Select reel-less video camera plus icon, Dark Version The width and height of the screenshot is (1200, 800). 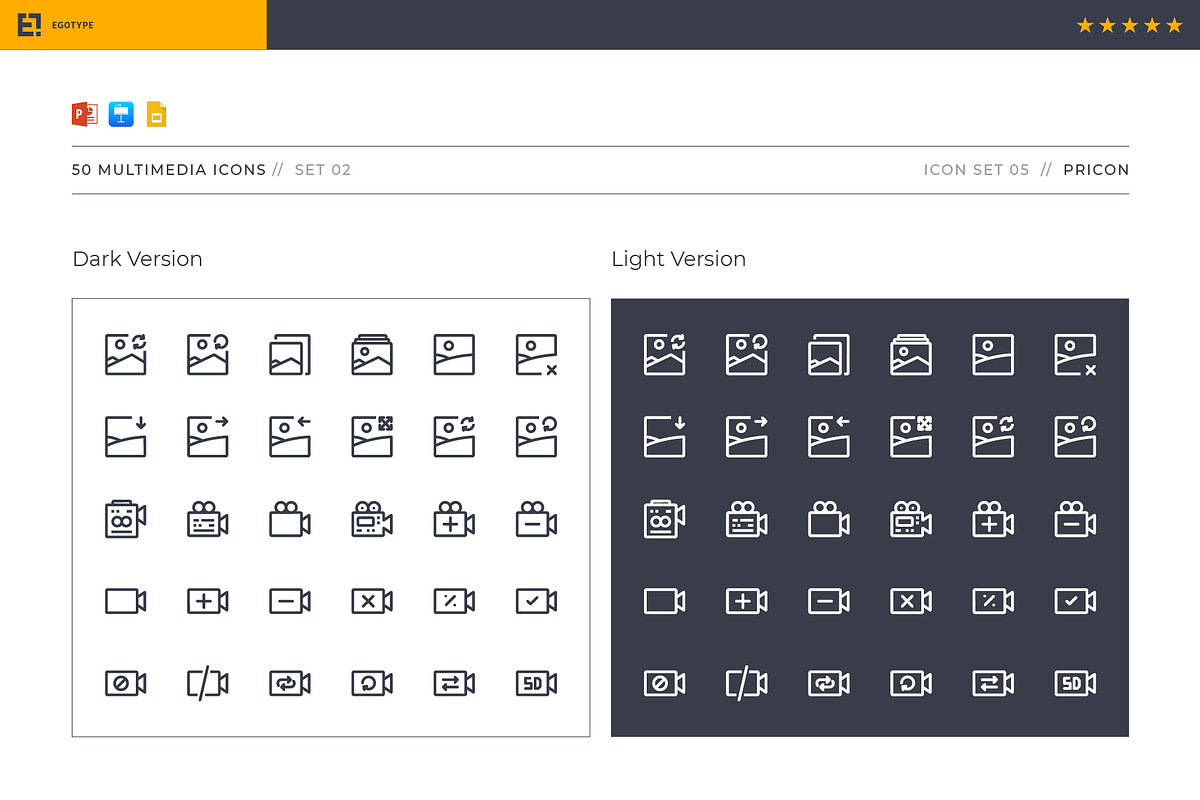(208, 601)
